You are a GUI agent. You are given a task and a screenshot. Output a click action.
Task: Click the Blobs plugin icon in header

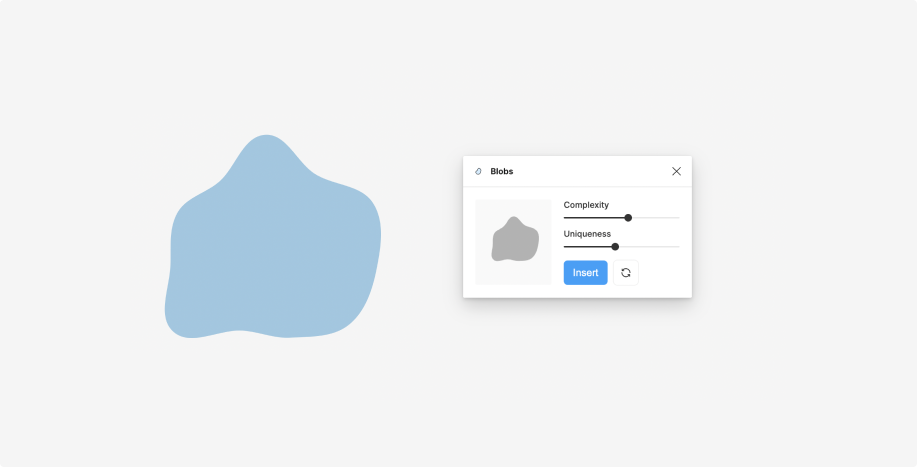coord(478,171)
